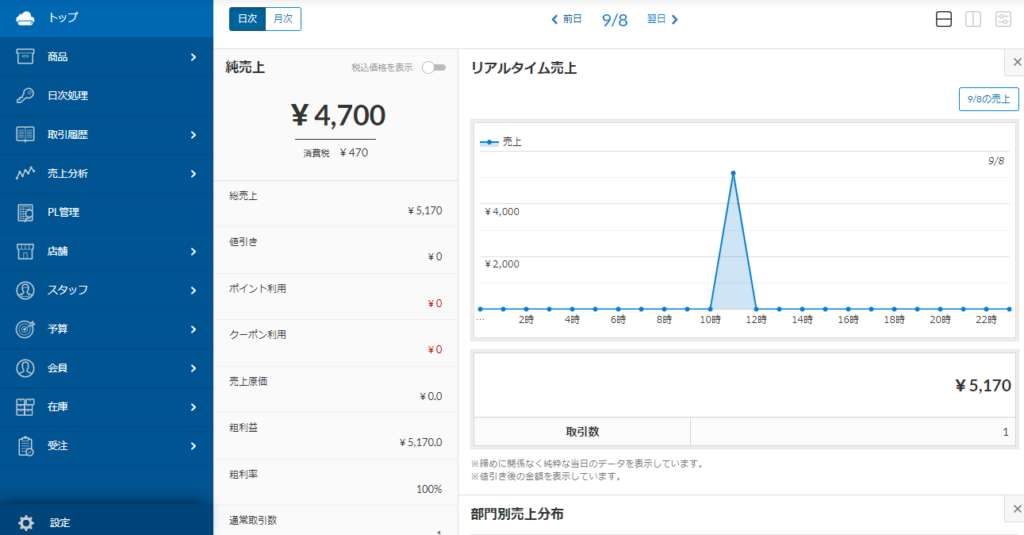Screen dimensions: 1024x535
Task: Expand the 売上分析 submenu arrow
Action: (193, 174)
